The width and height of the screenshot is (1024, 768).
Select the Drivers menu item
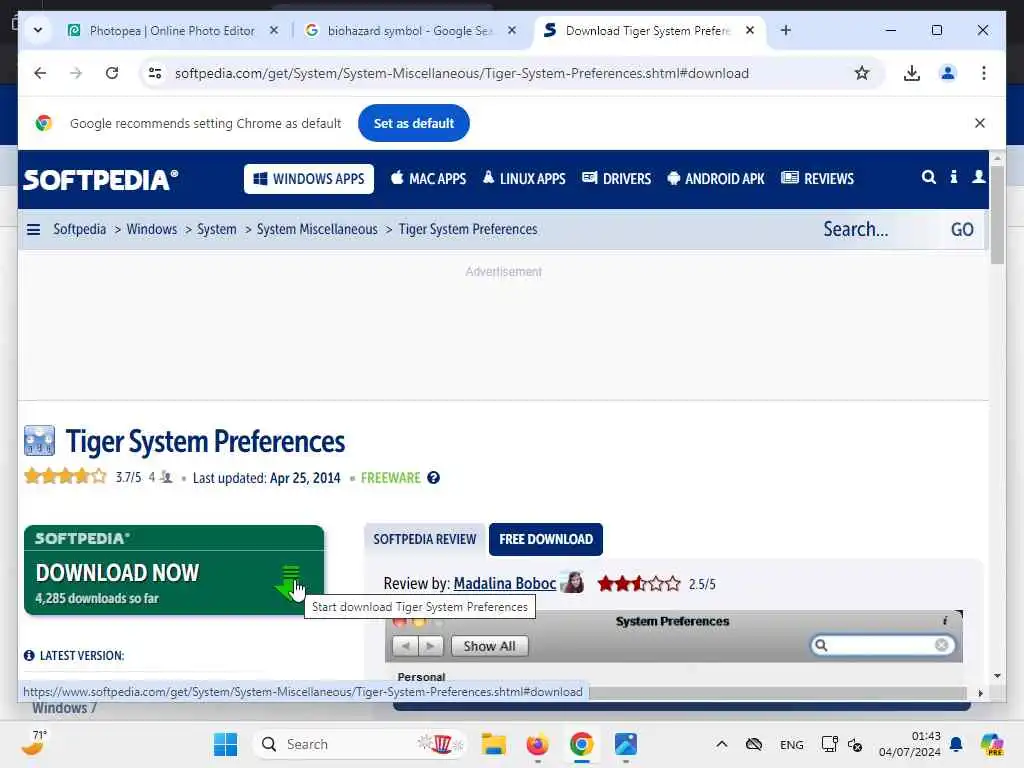[616, 179]
